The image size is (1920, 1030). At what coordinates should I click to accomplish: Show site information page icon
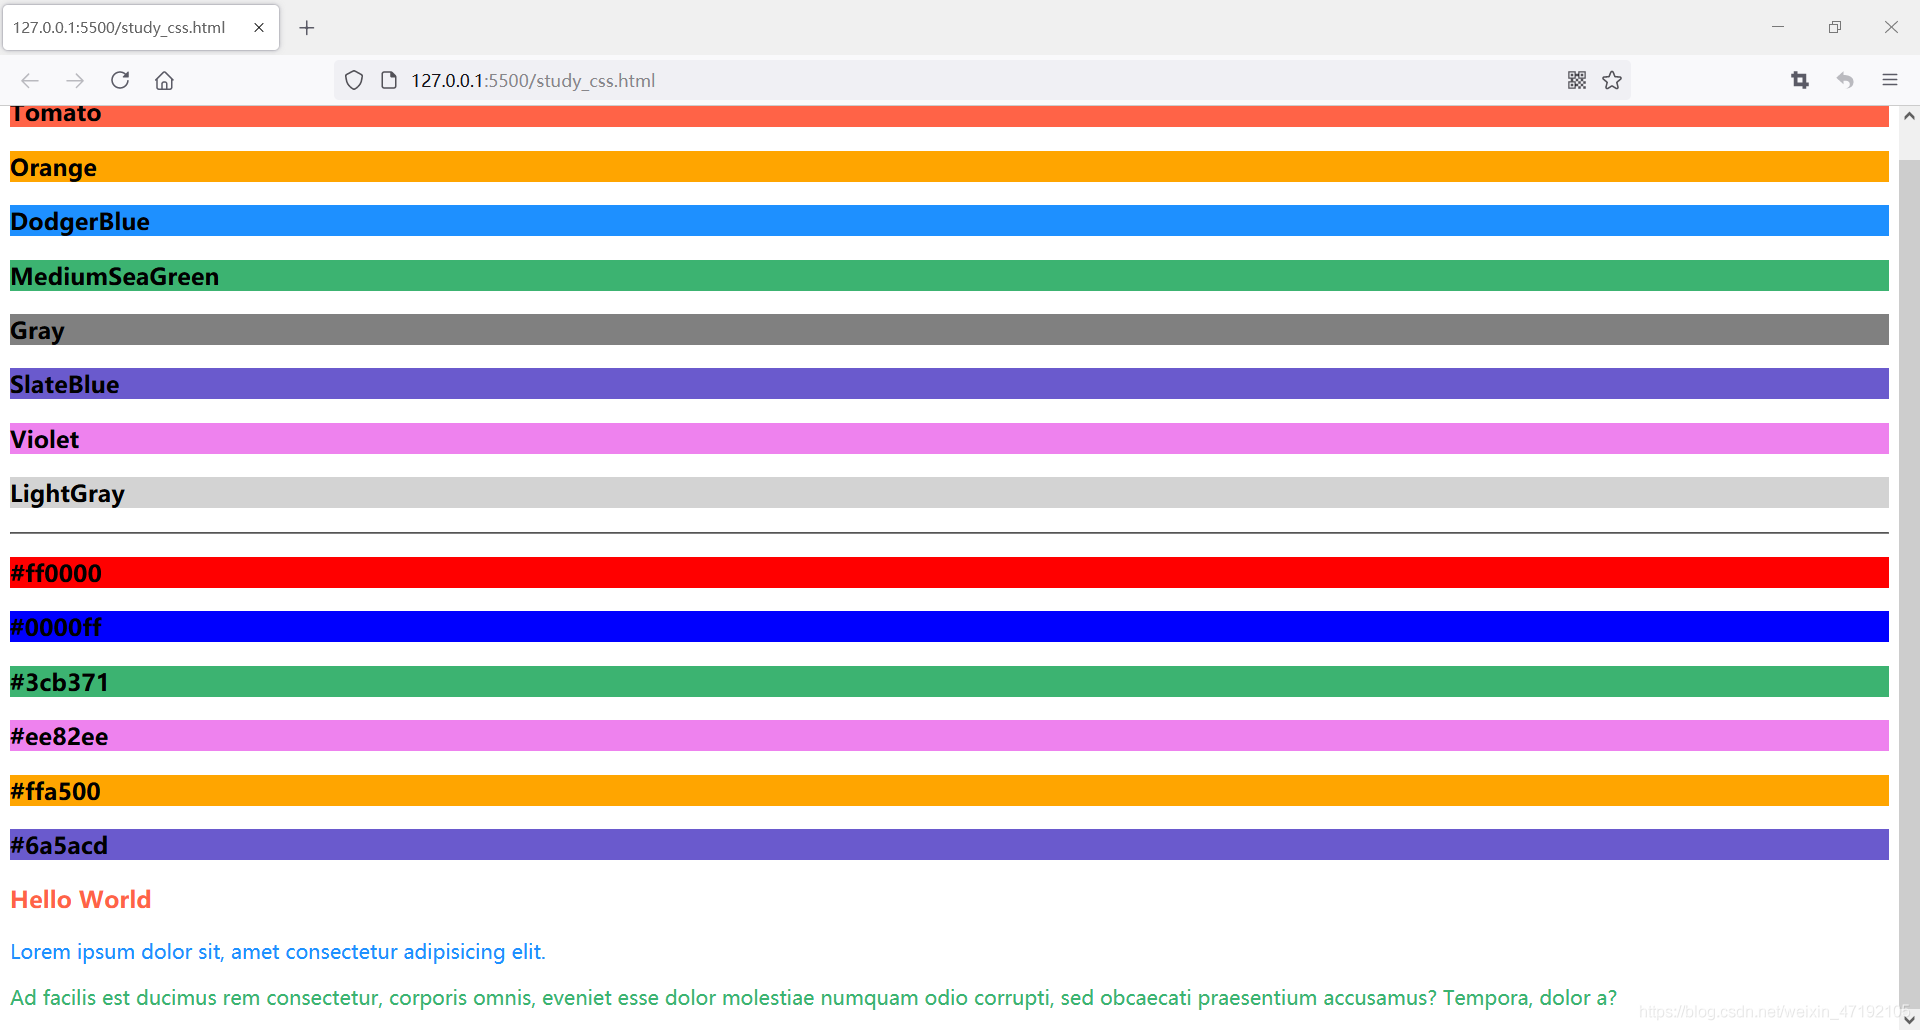(x=389, y=80)
